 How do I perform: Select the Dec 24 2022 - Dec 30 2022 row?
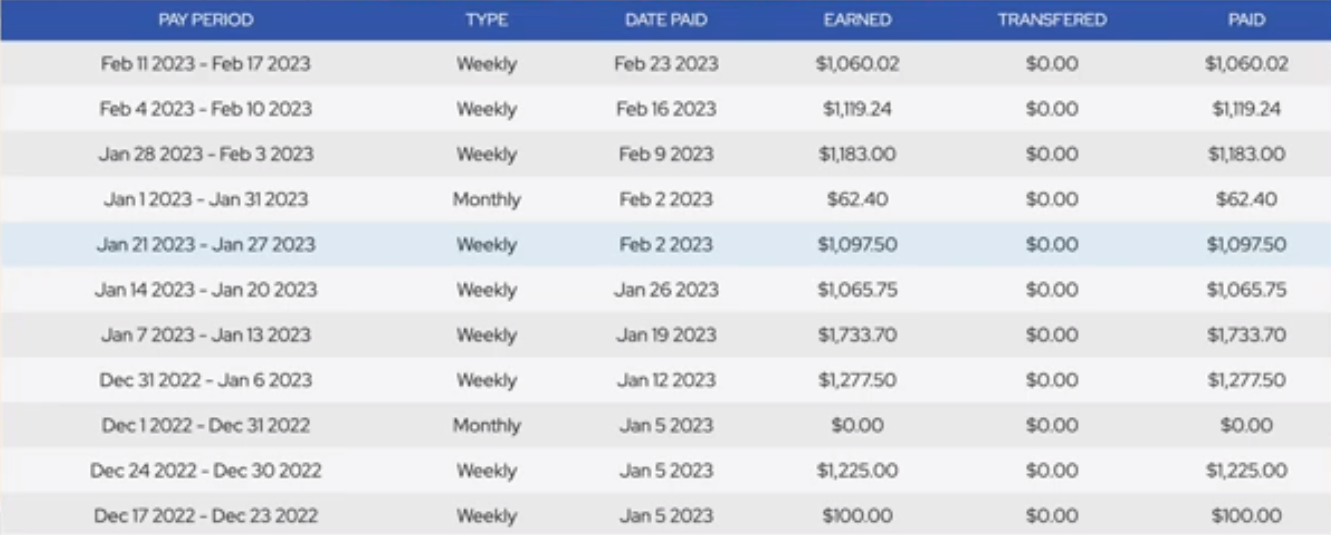point(665,470)
